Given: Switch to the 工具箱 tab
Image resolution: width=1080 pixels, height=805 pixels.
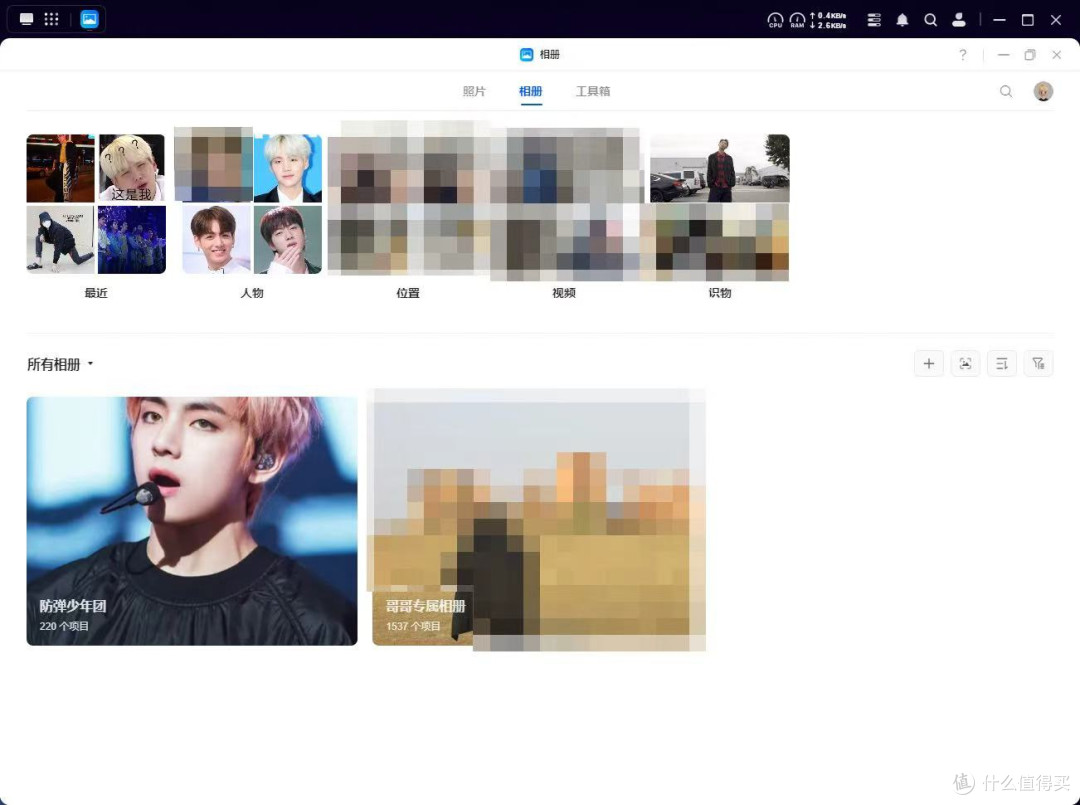Looking at the screenshot, I should pyautogui.click(x=593, y=91).
